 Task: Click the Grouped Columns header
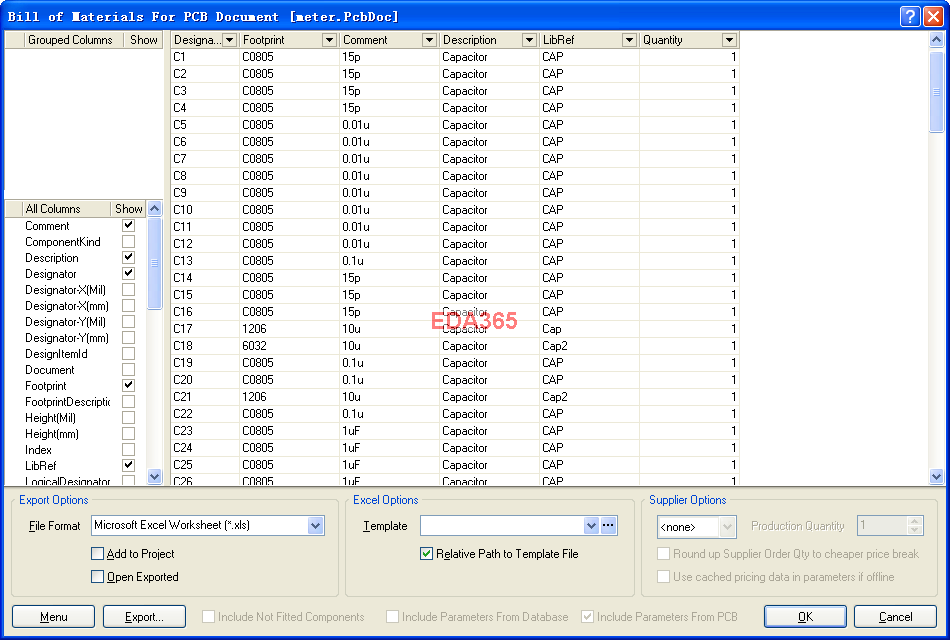(70, 40)
